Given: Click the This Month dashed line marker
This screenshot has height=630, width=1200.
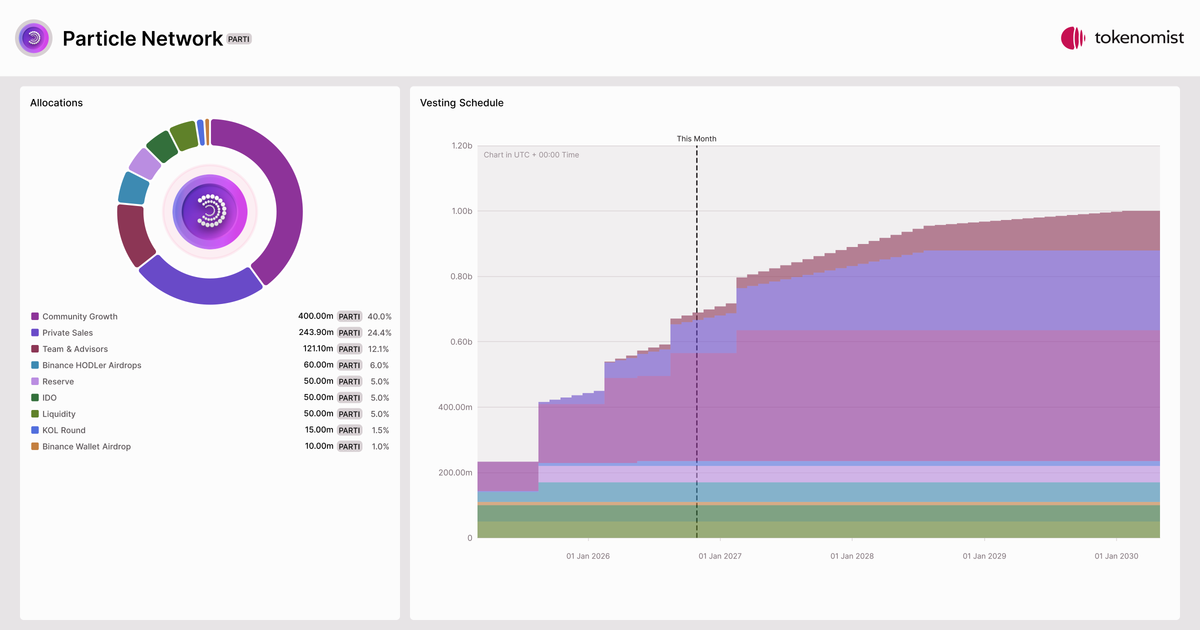Looking at the screenshot, I should [696, 342].
